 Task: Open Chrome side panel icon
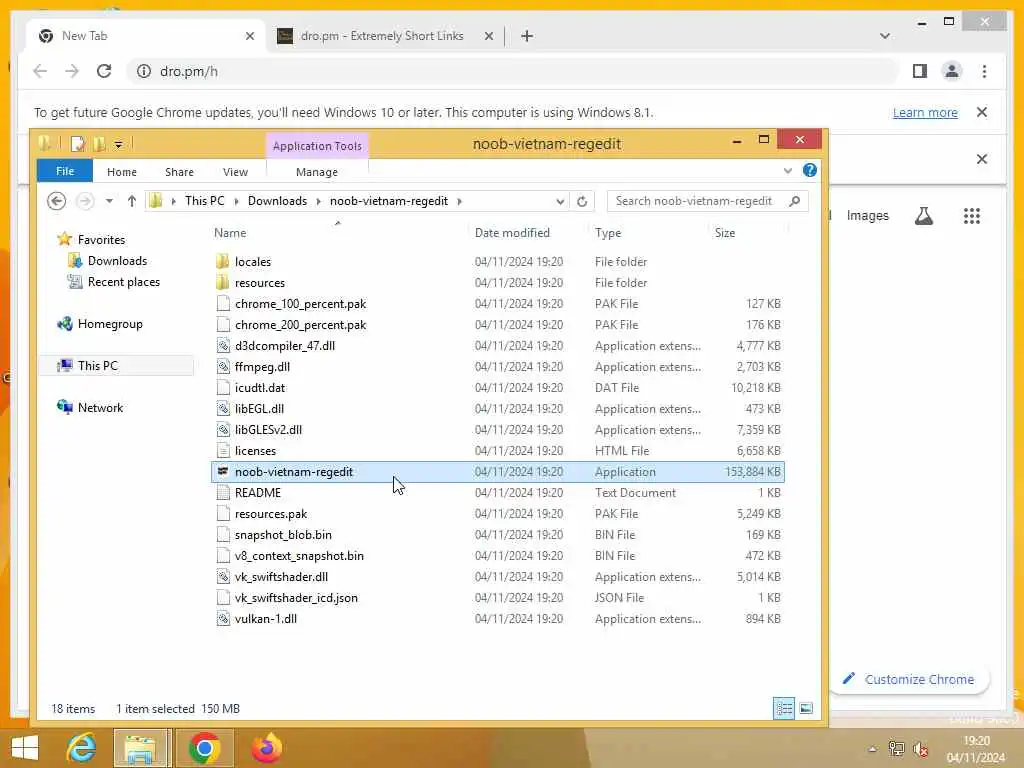tap(920, 71)
